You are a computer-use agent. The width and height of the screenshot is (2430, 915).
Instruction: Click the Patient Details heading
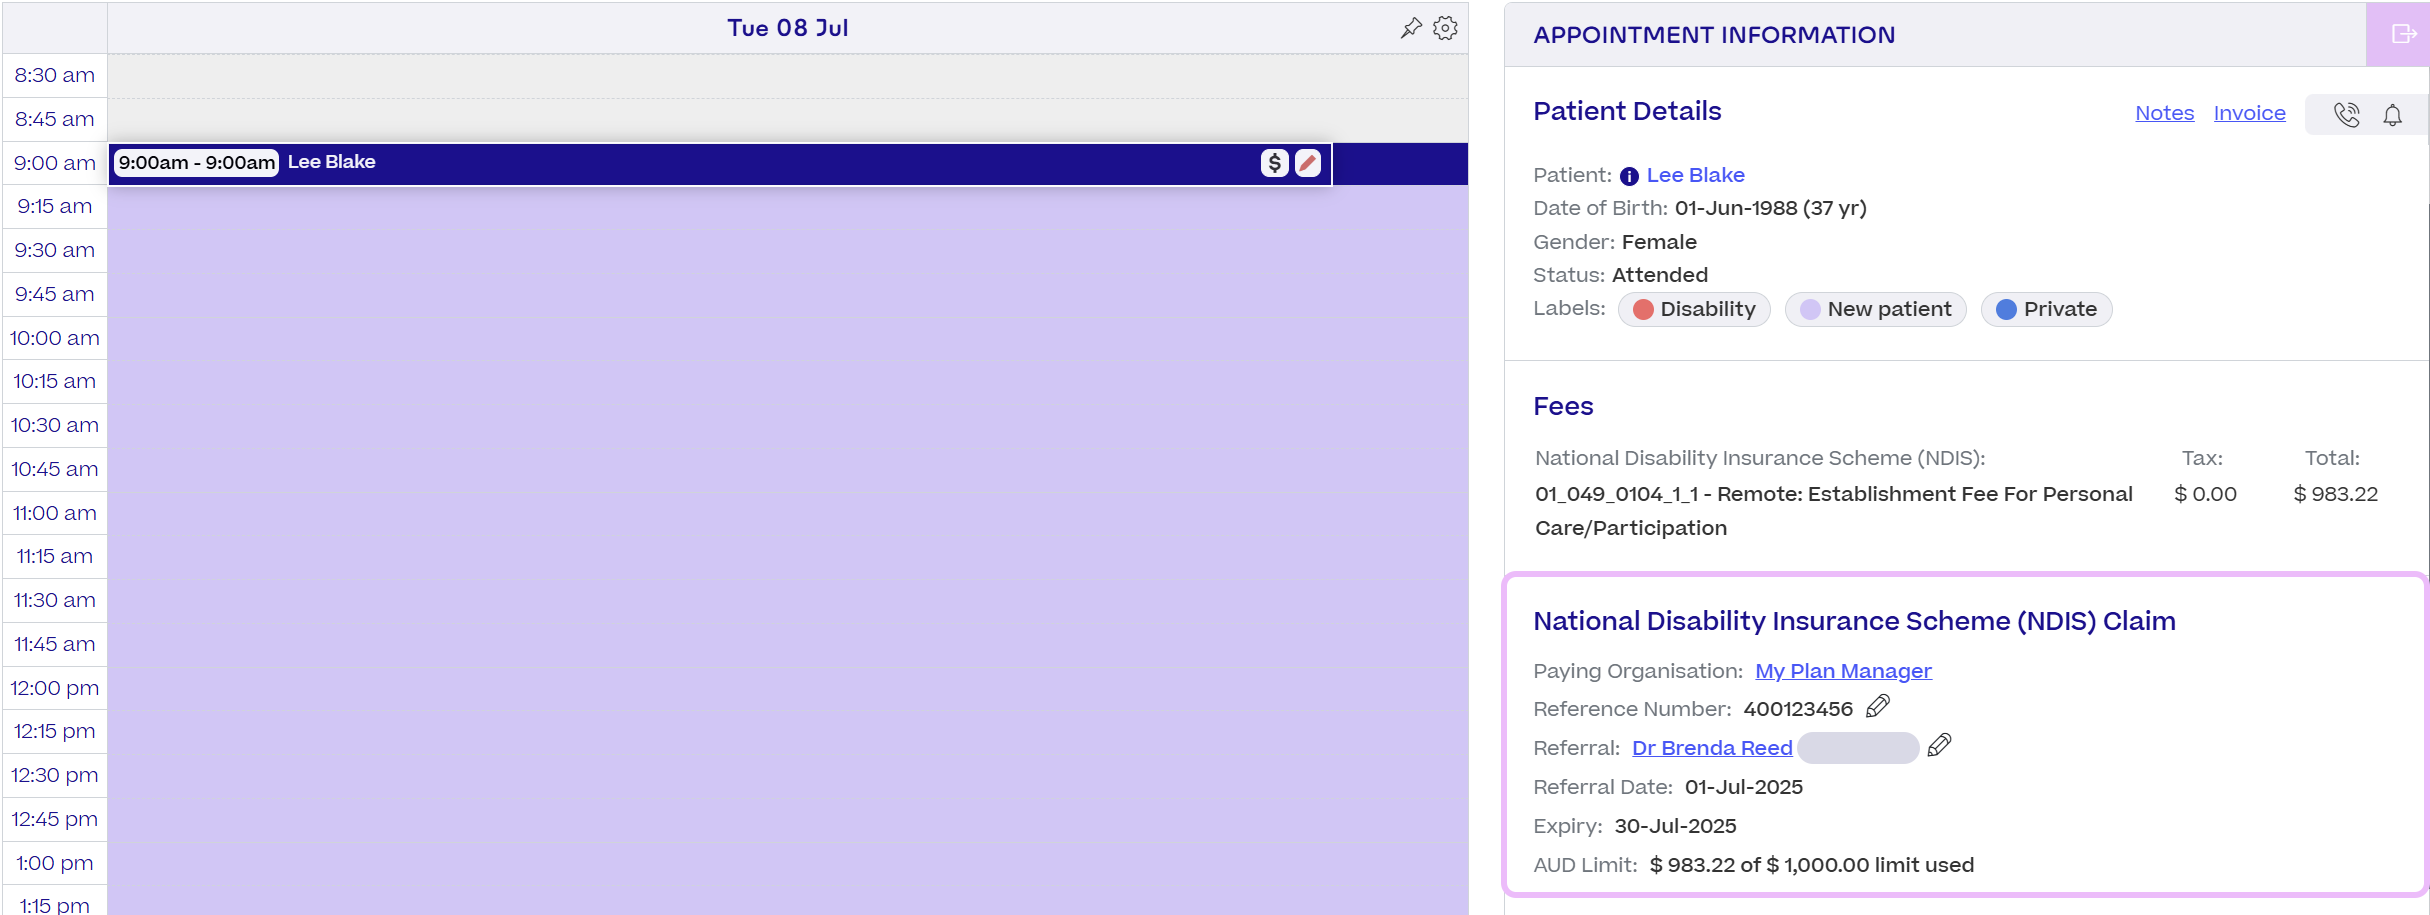(1627, 111)
